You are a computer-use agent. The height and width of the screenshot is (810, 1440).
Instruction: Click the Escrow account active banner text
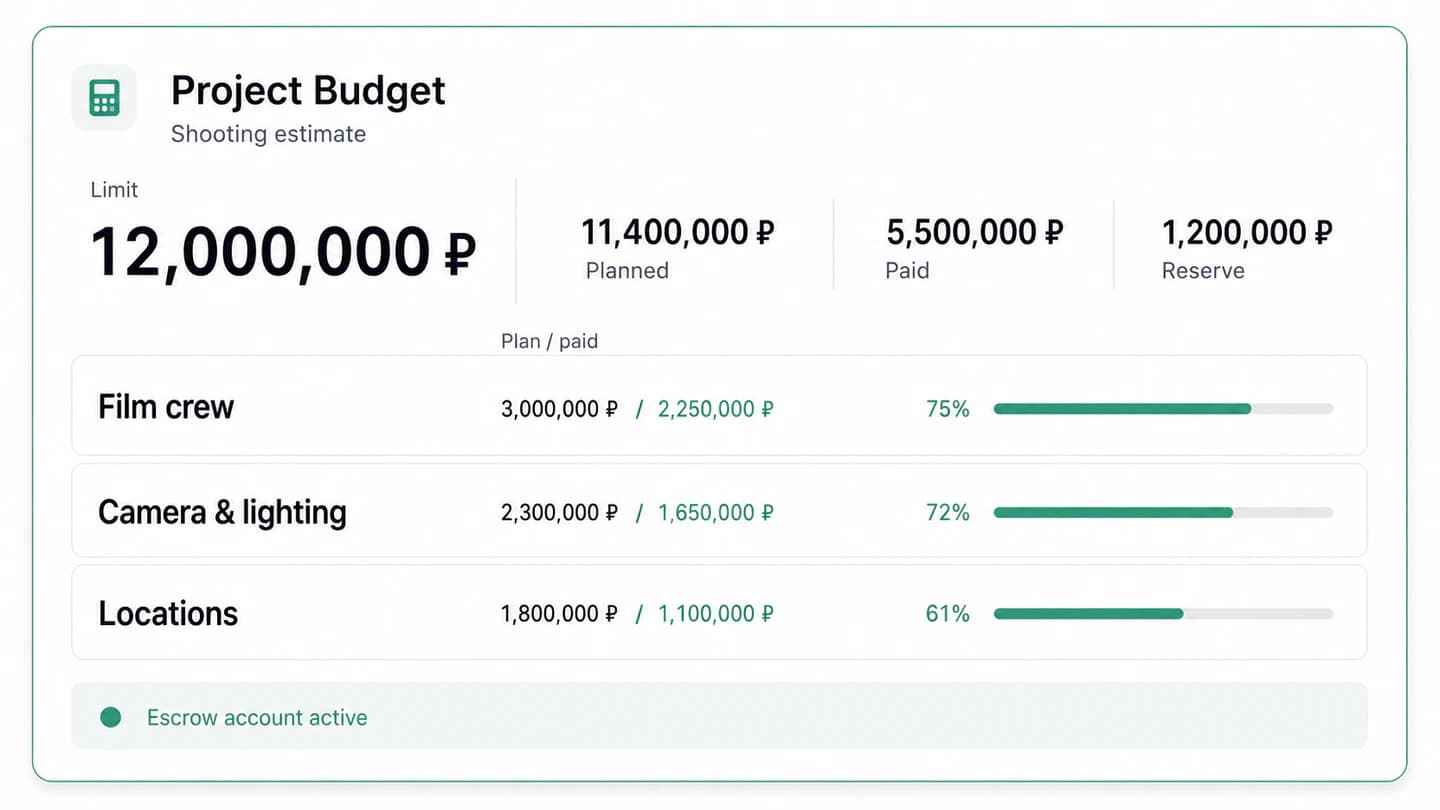point(257,717)
